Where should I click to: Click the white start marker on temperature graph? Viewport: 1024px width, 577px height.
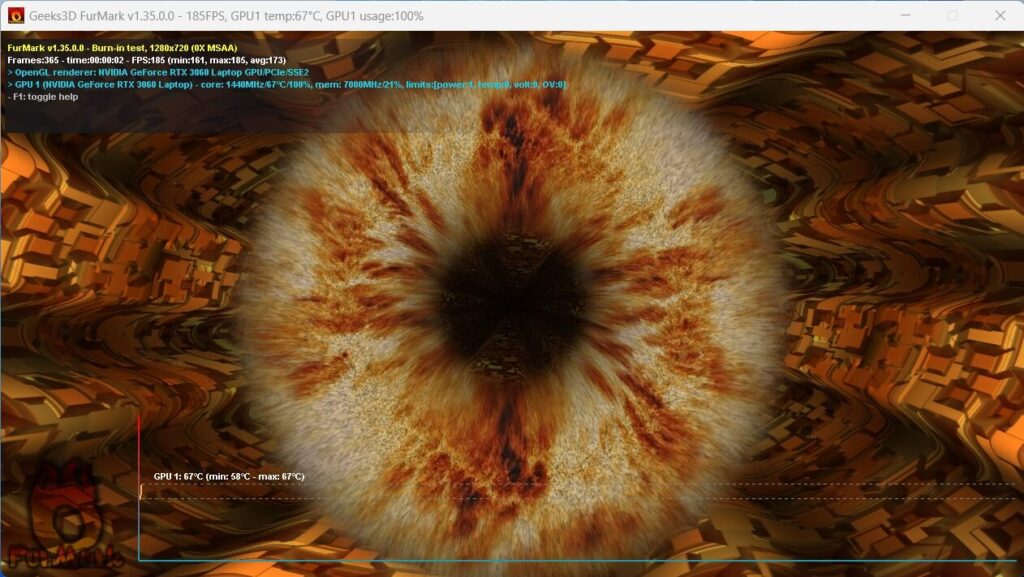tap(141, 492)
